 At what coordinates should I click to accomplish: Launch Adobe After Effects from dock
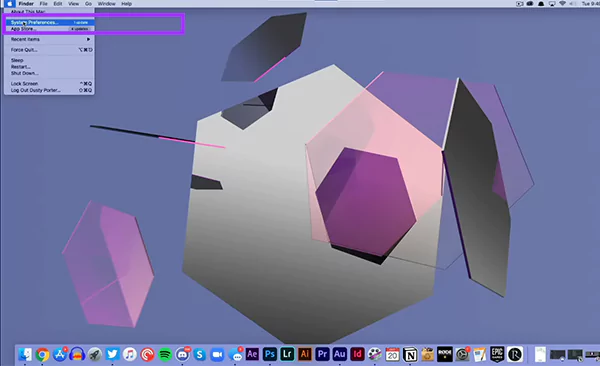point(252,354)
